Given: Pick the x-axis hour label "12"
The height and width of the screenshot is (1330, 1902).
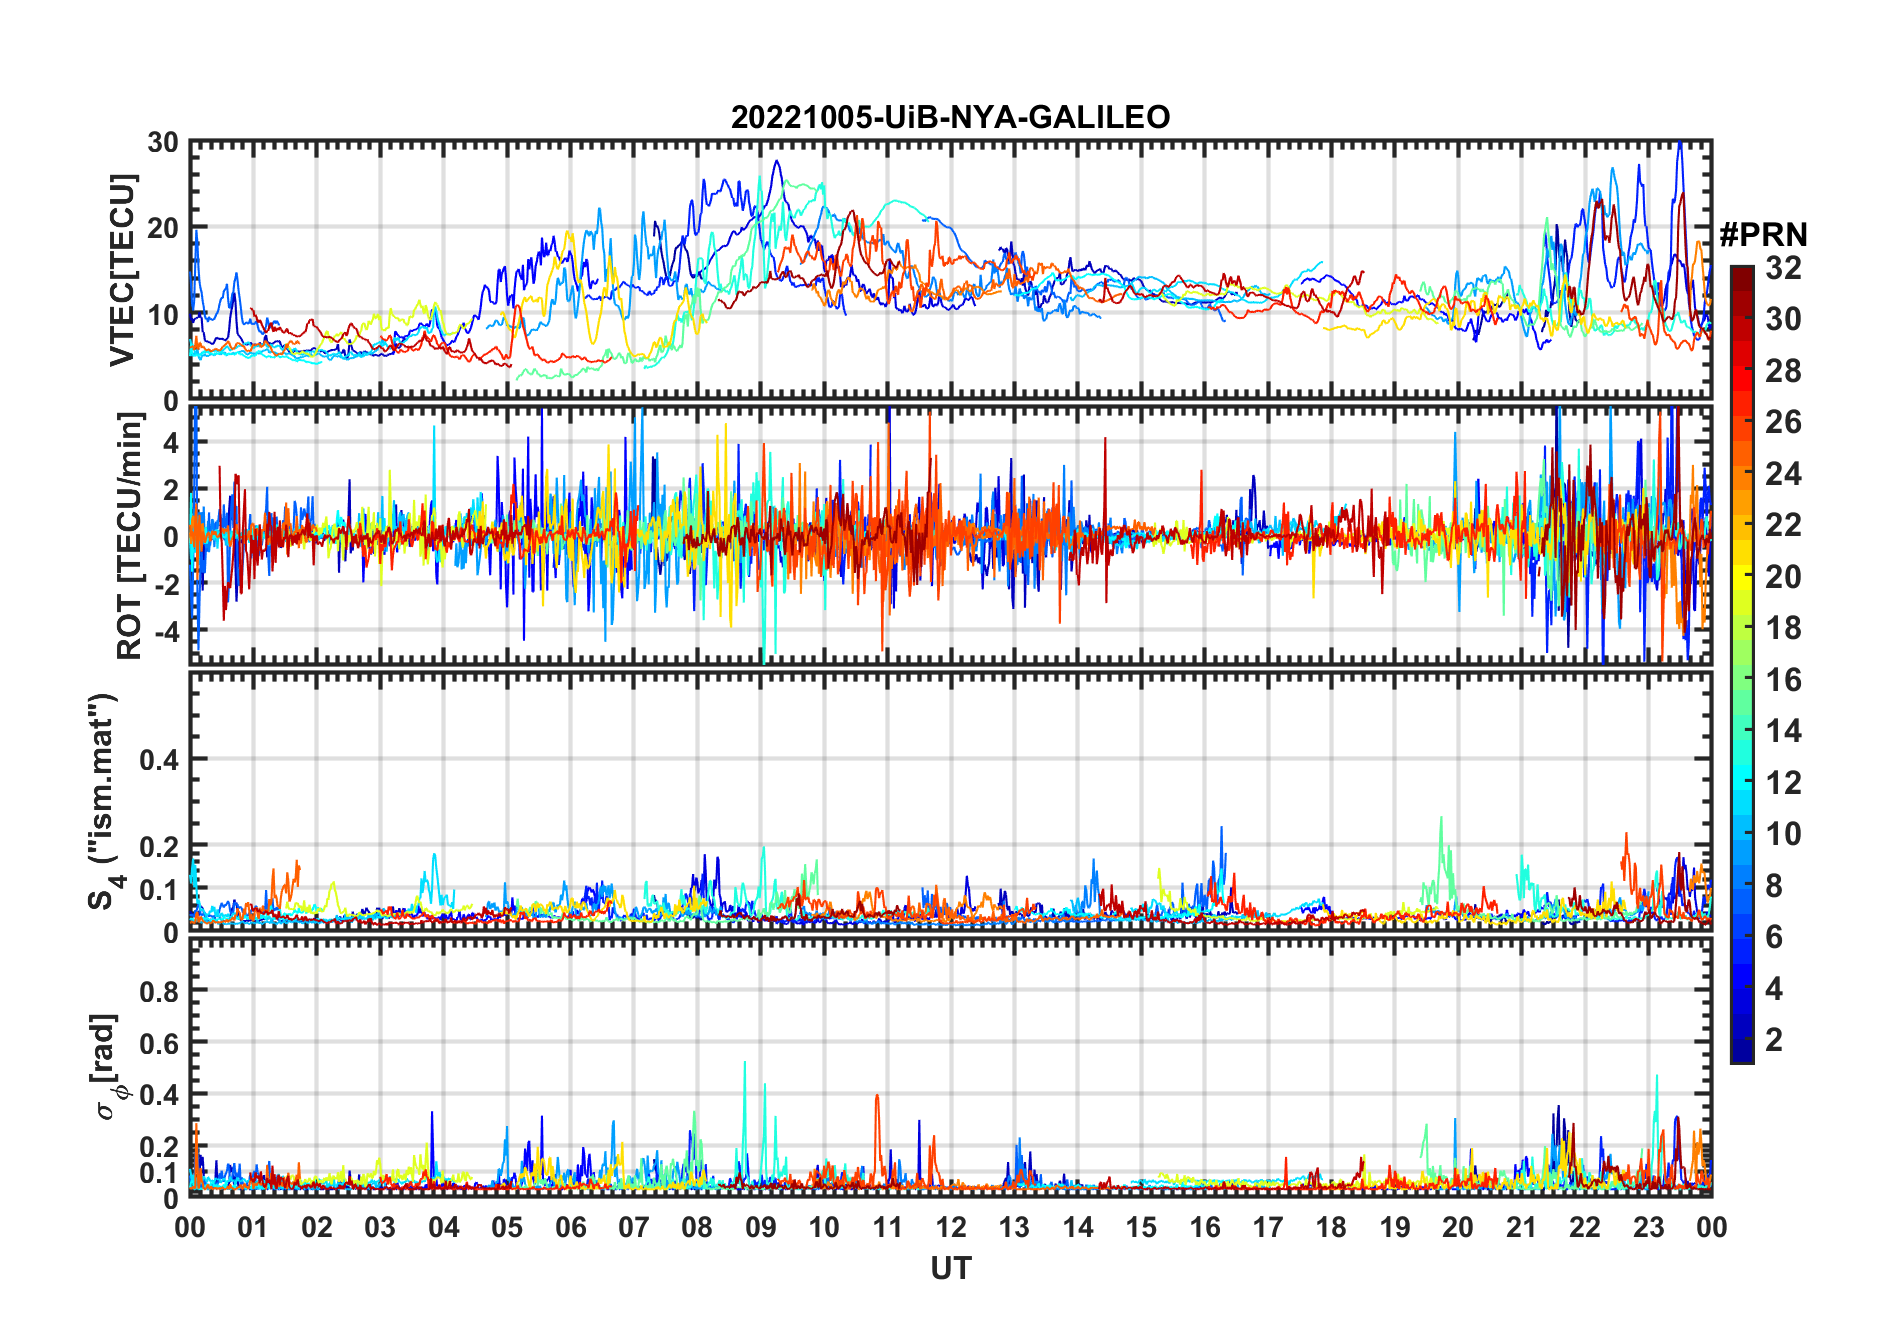Looking at the screenshot, I should 951,1227.
